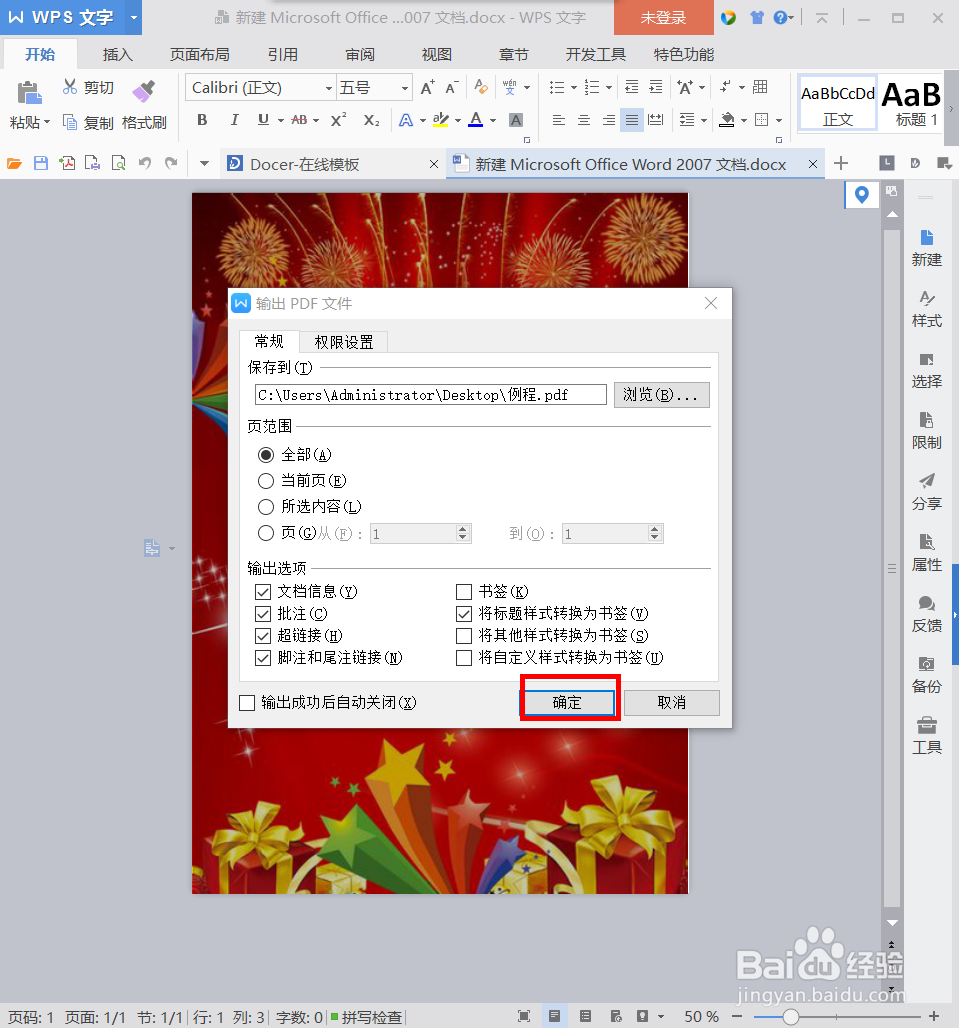The height and width of the screenshot is (1028, 959).
Task: Click 浏览(B)... to choose save location
Action: point(661,395)
